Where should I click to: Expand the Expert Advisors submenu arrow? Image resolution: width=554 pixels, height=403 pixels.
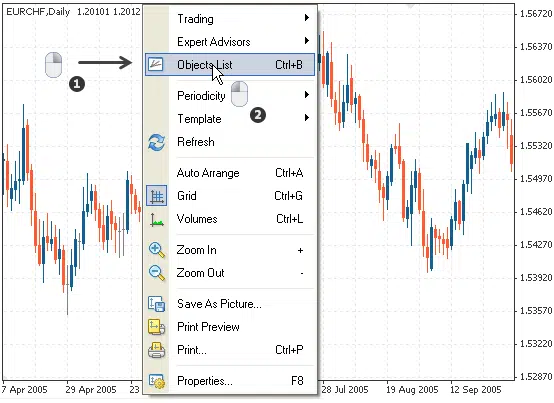(307, 41)
